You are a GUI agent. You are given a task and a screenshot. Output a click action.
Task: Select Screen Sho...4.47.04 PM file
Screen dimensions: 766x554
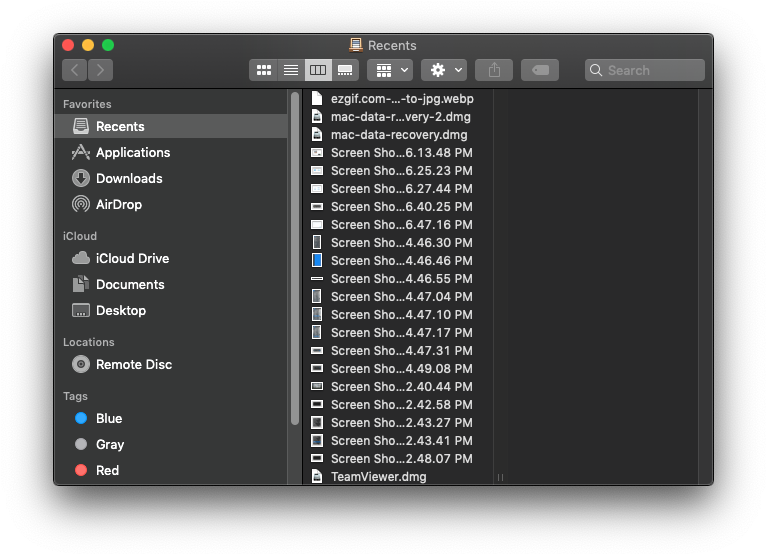tap(398, 297)
